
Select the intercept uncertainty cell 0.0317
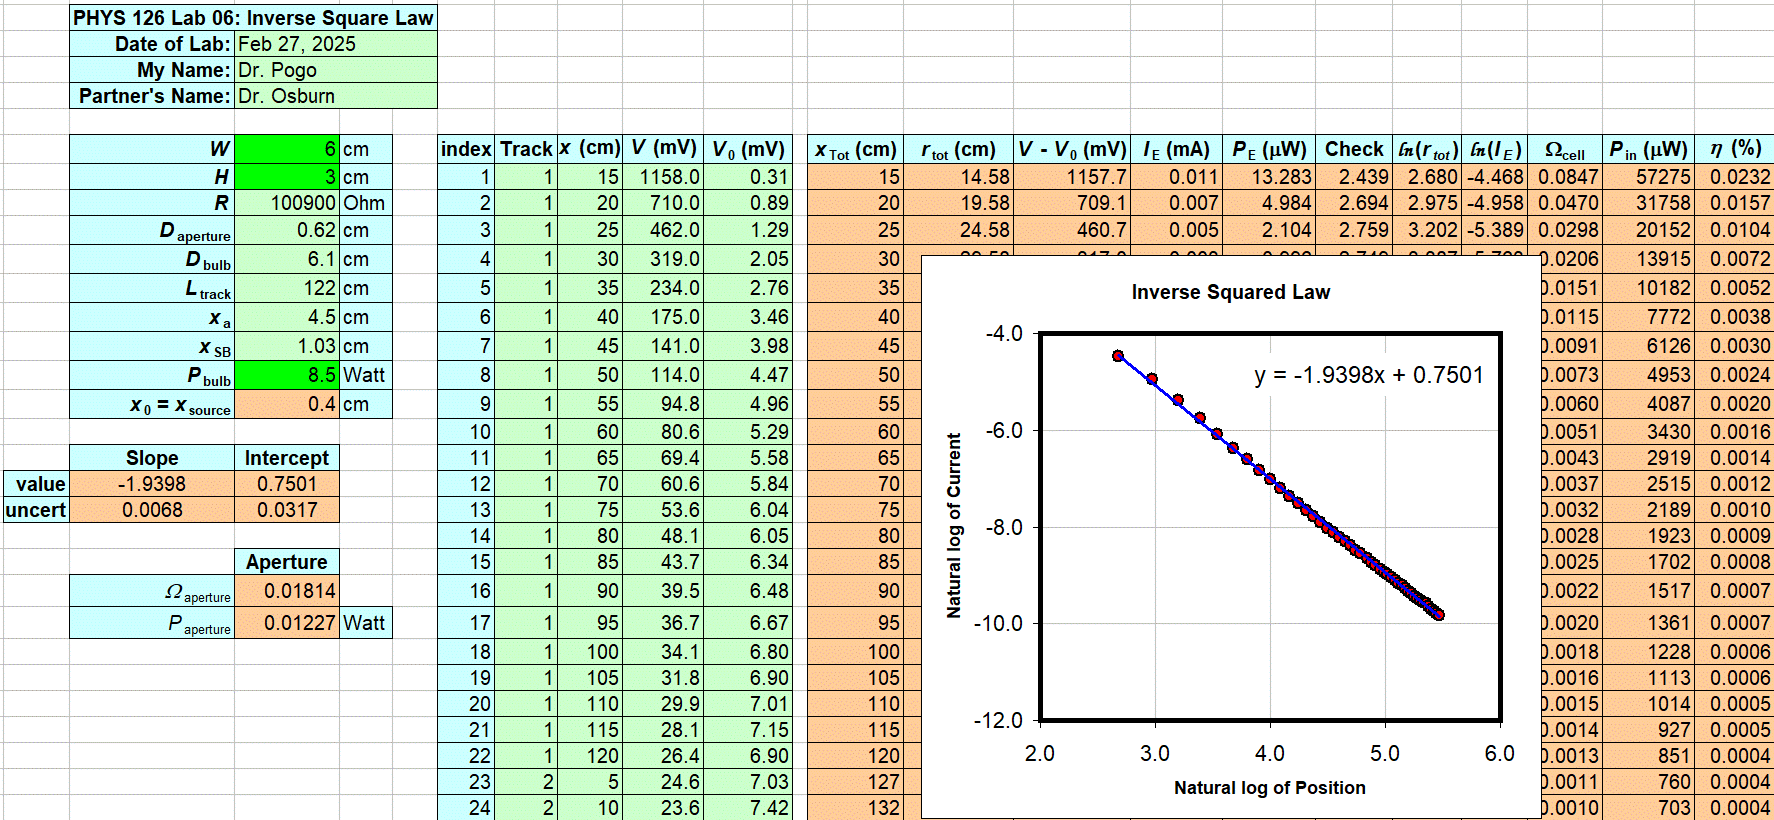[x=287, y=510]
